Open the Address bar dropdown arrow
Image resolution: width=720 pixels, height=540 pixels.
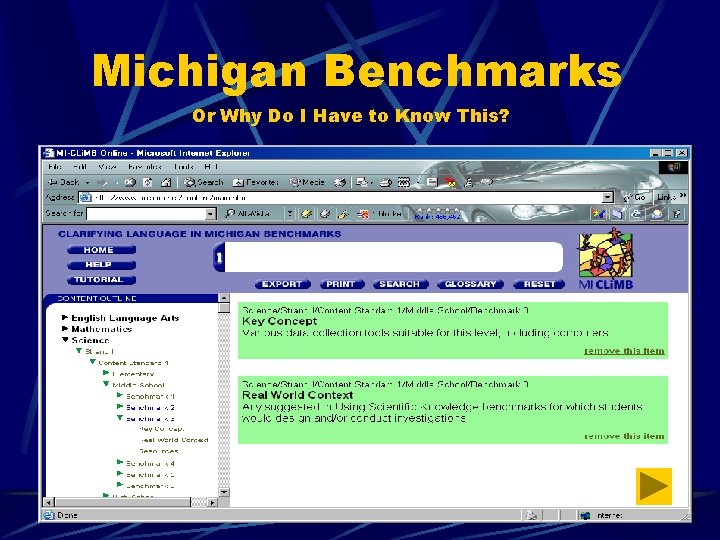(608, 197)
